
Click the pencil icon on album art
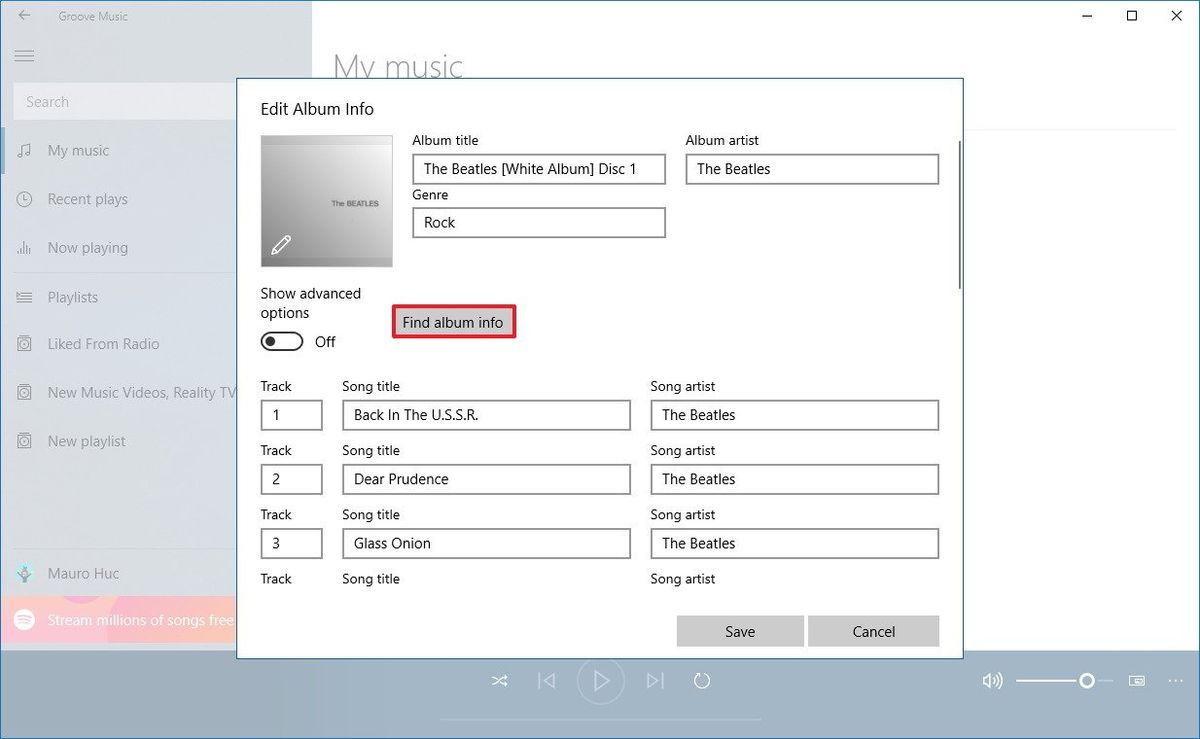[x=283, y=243]
